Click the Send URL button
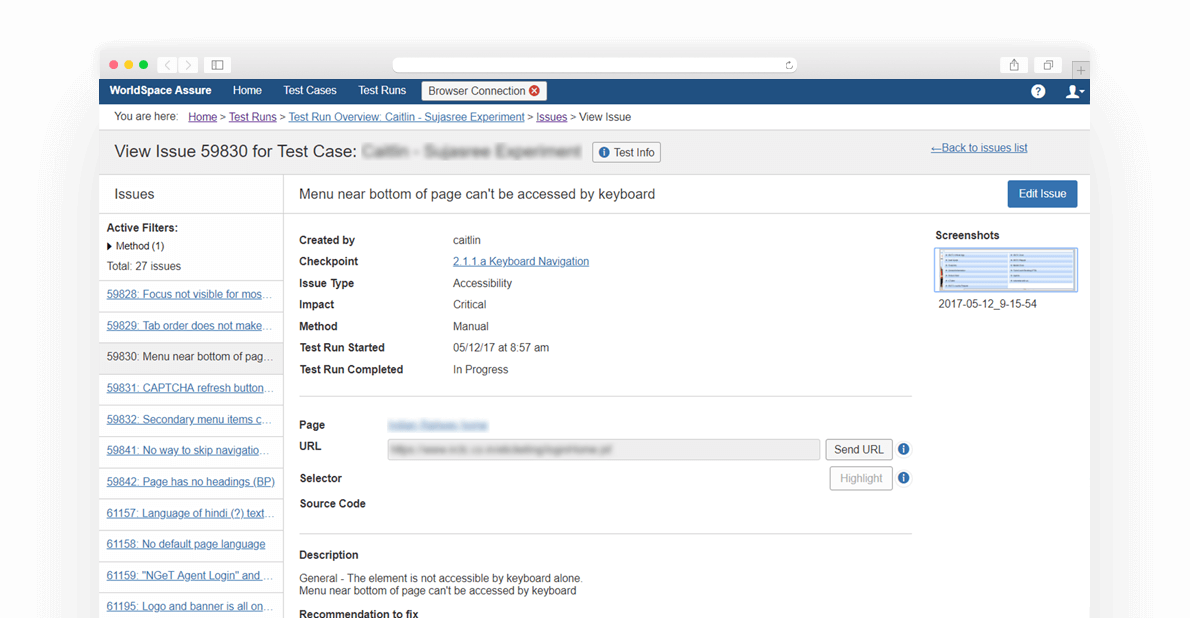This screenshot has height=618, width=1190. (858, 449)
